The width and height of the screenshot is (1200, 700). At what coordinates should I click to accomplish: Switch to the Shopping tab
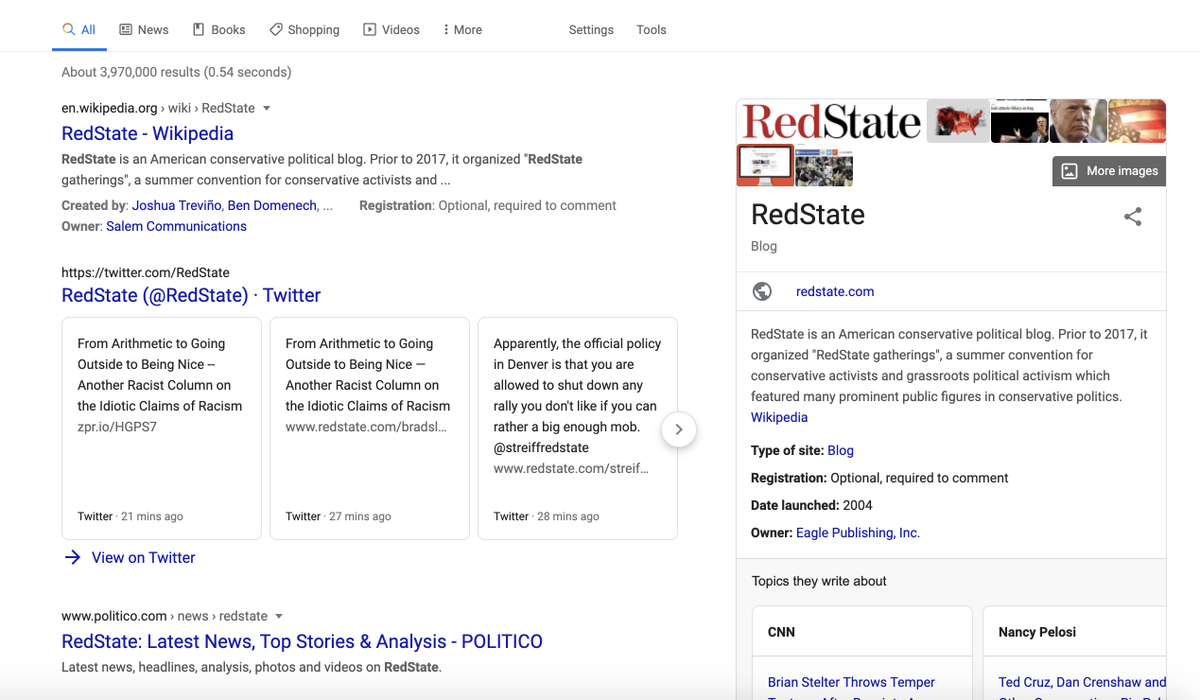click(x=304, y=30)
